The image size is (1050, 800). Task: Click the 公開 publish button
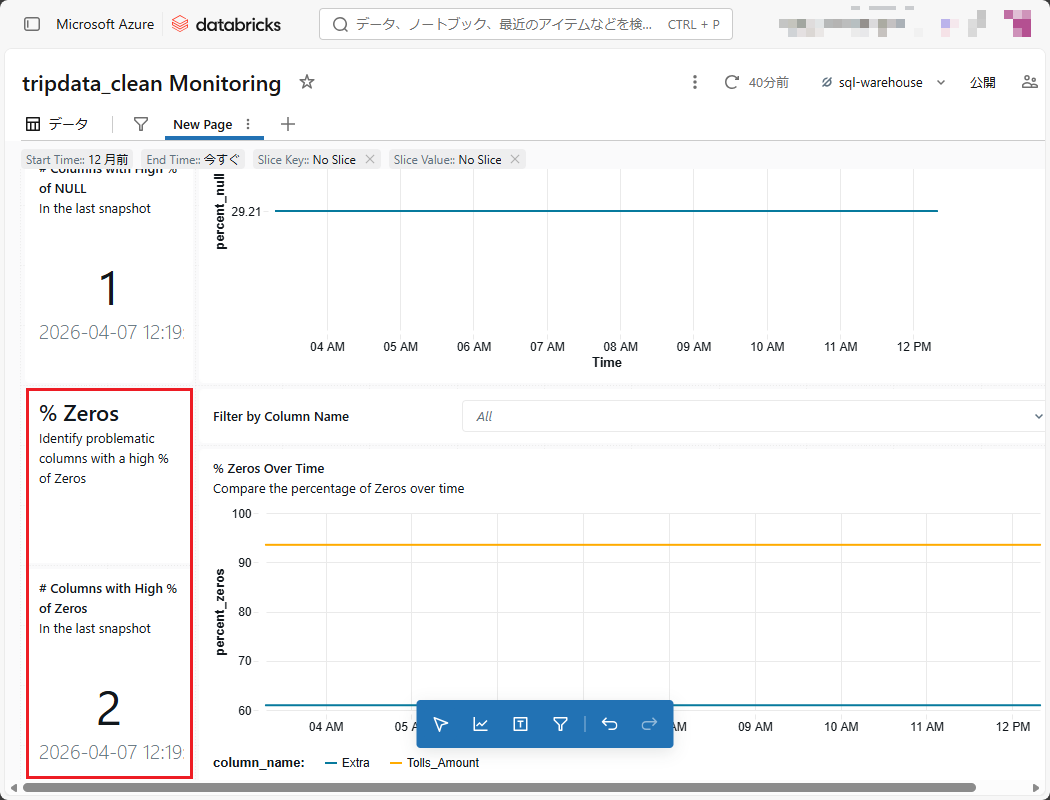(982, 82)
